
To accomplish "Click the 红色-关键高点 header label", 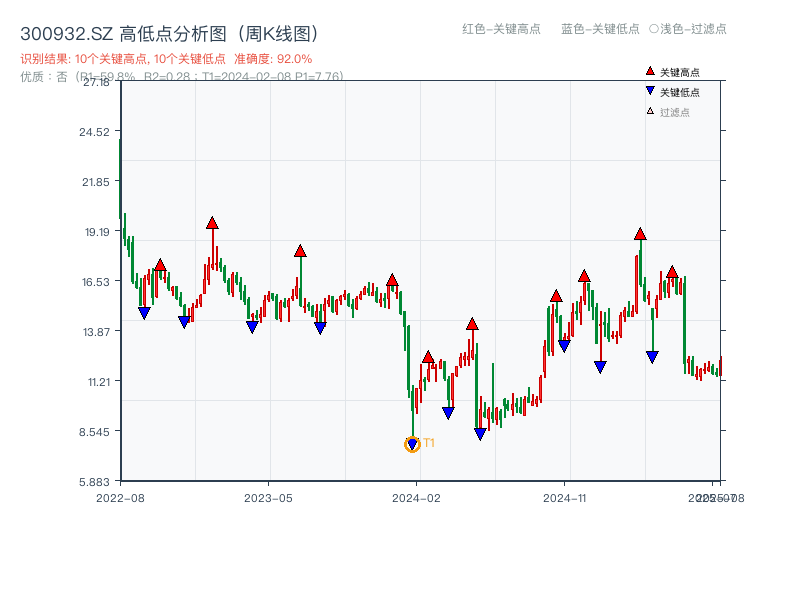I will click(500, 29).
